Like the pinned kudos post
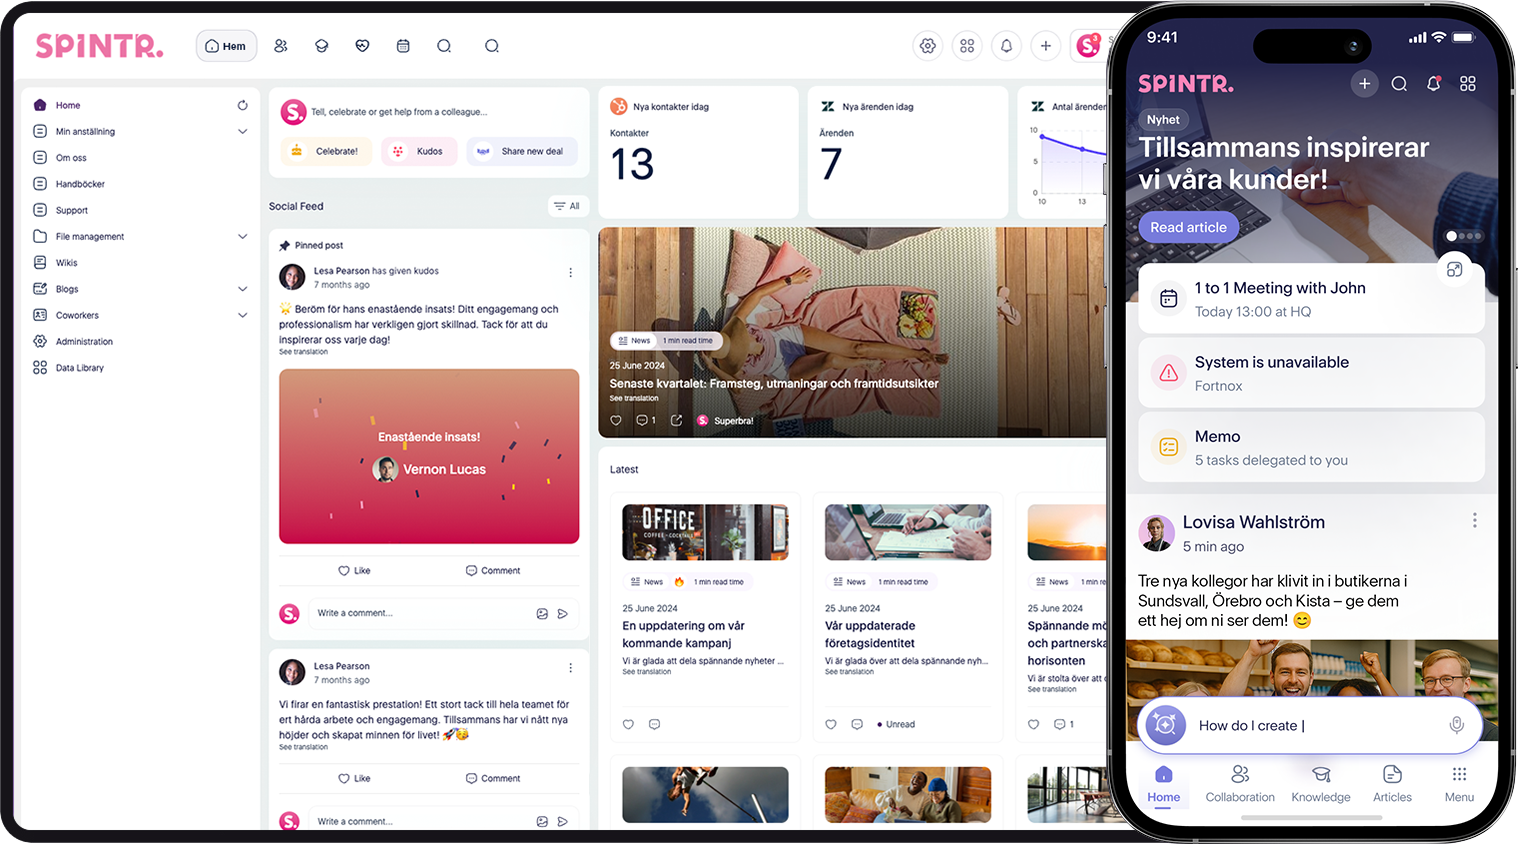 click(x=354, y=571)
